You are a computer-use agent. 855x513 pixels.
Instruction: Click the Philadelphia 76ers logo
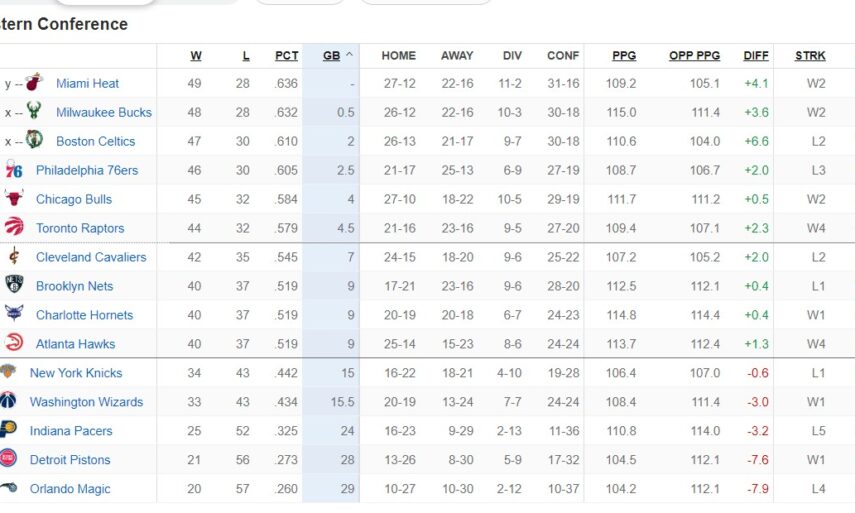point(14,170)
